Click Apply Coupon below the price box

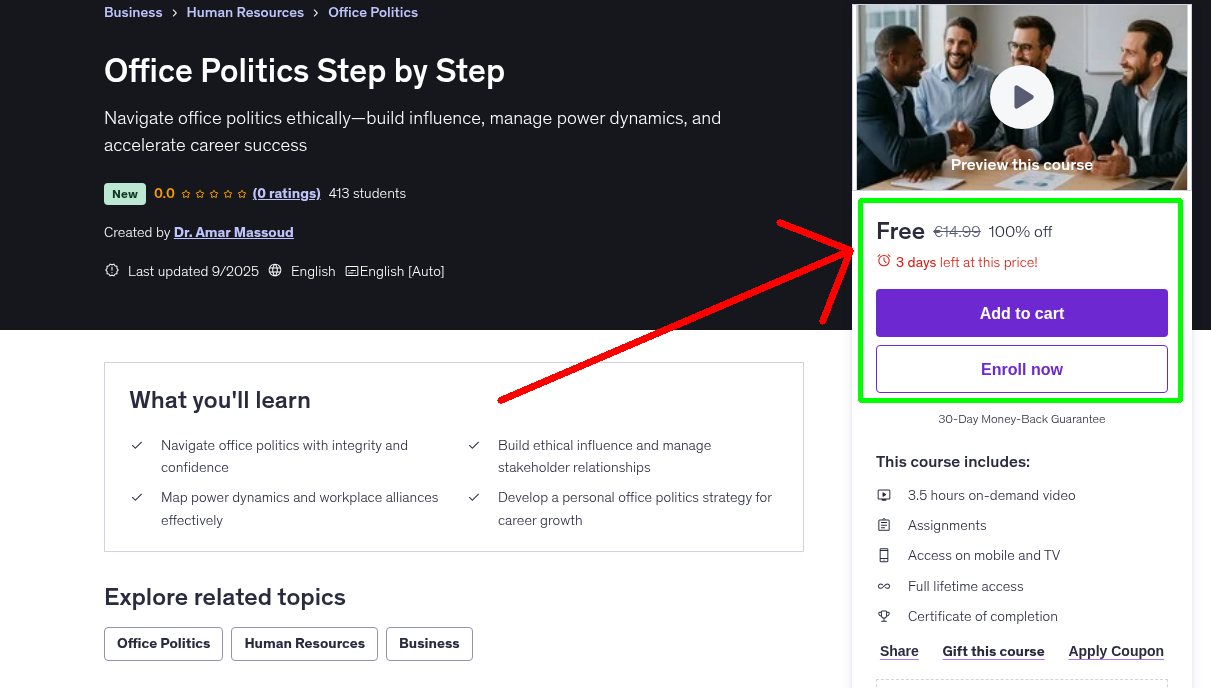1116,651
